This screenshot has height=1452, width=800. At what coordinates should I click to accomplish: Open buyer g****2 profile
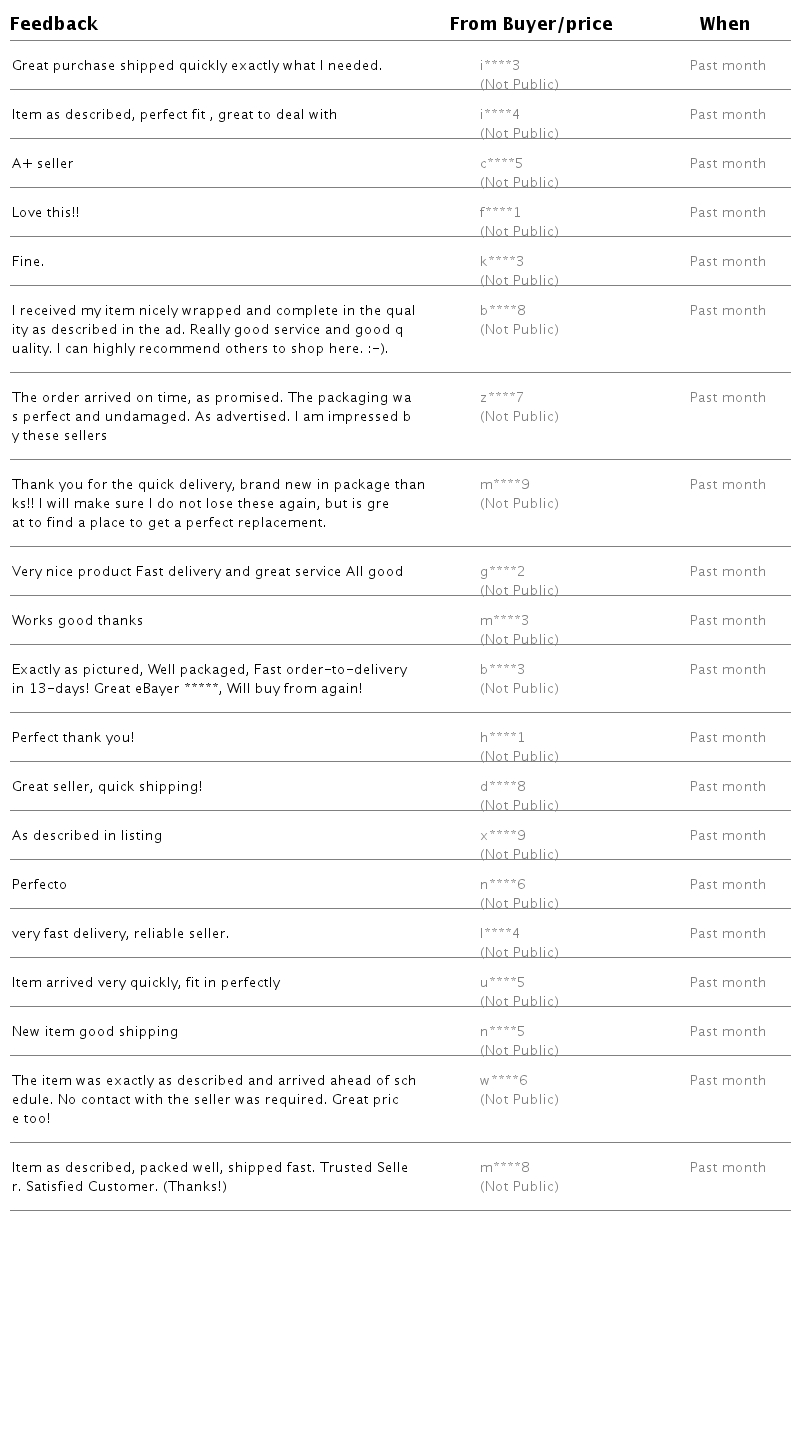[502, 572]
